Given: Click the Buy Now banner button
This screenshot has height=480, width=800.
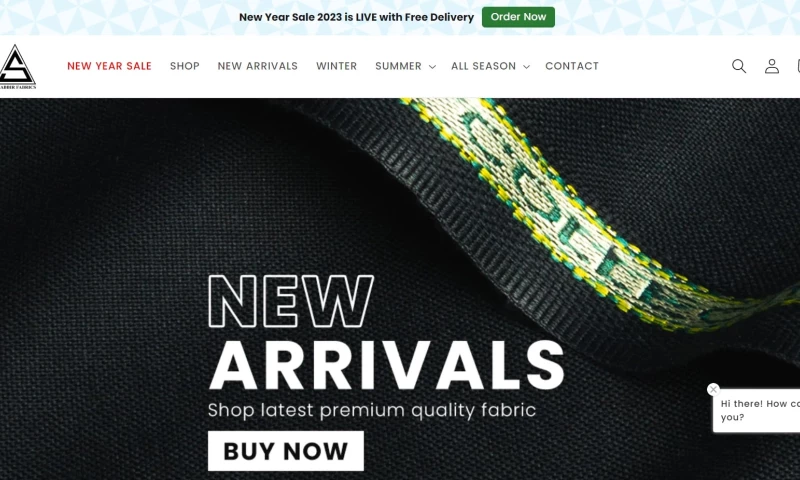Looking at the screenshot, I should (286, 451).
